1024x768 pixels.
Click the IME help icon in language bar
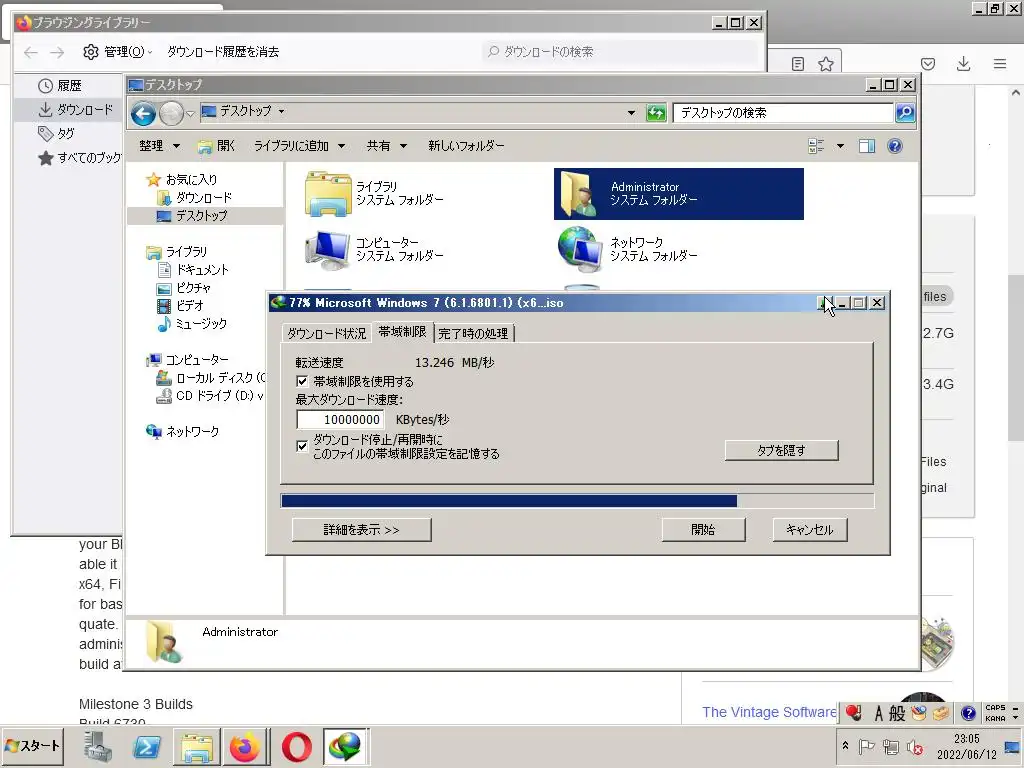pyautogui.click(x=968, y=712)
